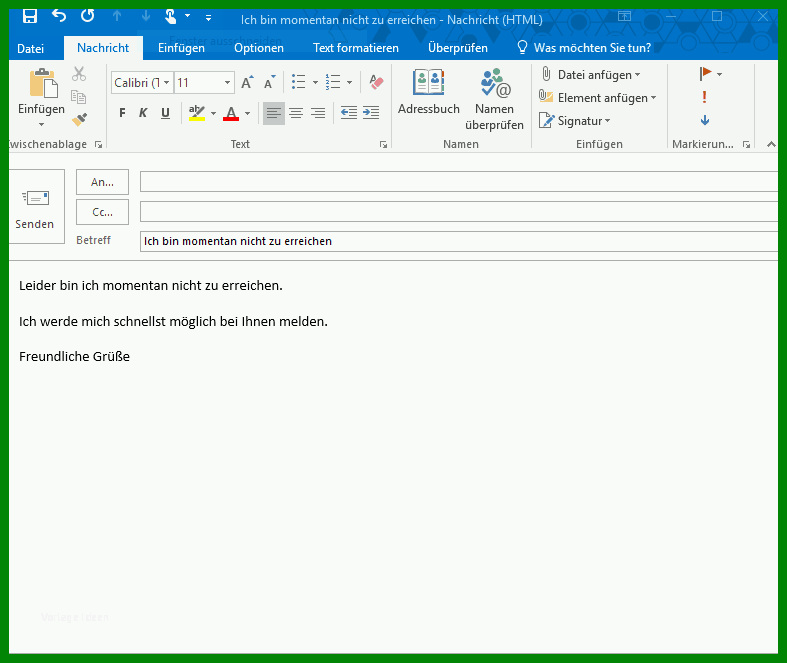The width and height of the screenshot is (787, 663).
Task: Mark message as low importance
Action: [705, 120]
